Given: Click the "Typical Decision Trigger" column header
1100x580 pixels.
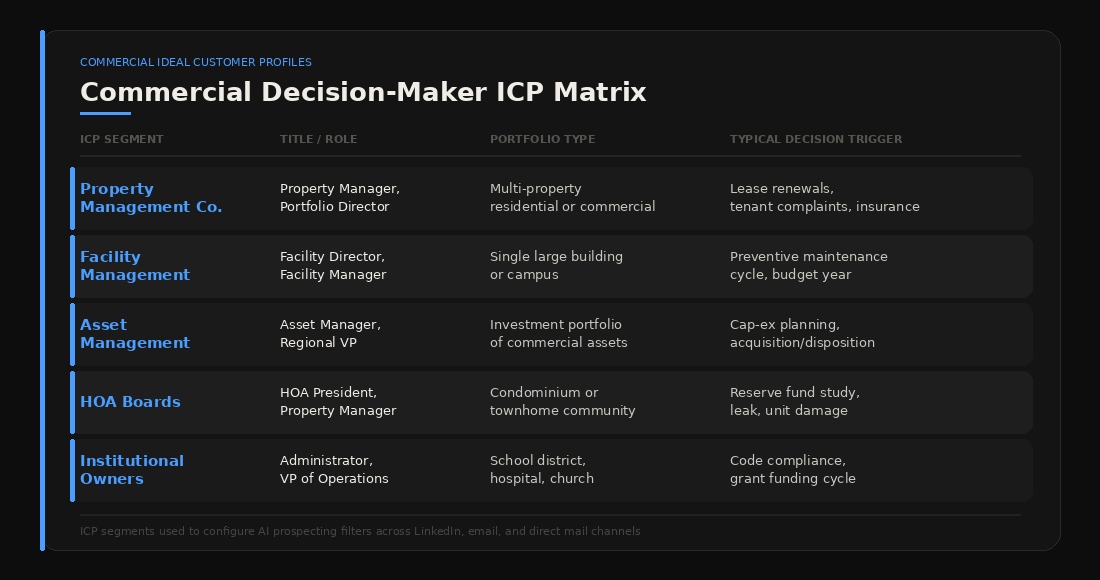Looking at the screenshot, I should [815, 140].
